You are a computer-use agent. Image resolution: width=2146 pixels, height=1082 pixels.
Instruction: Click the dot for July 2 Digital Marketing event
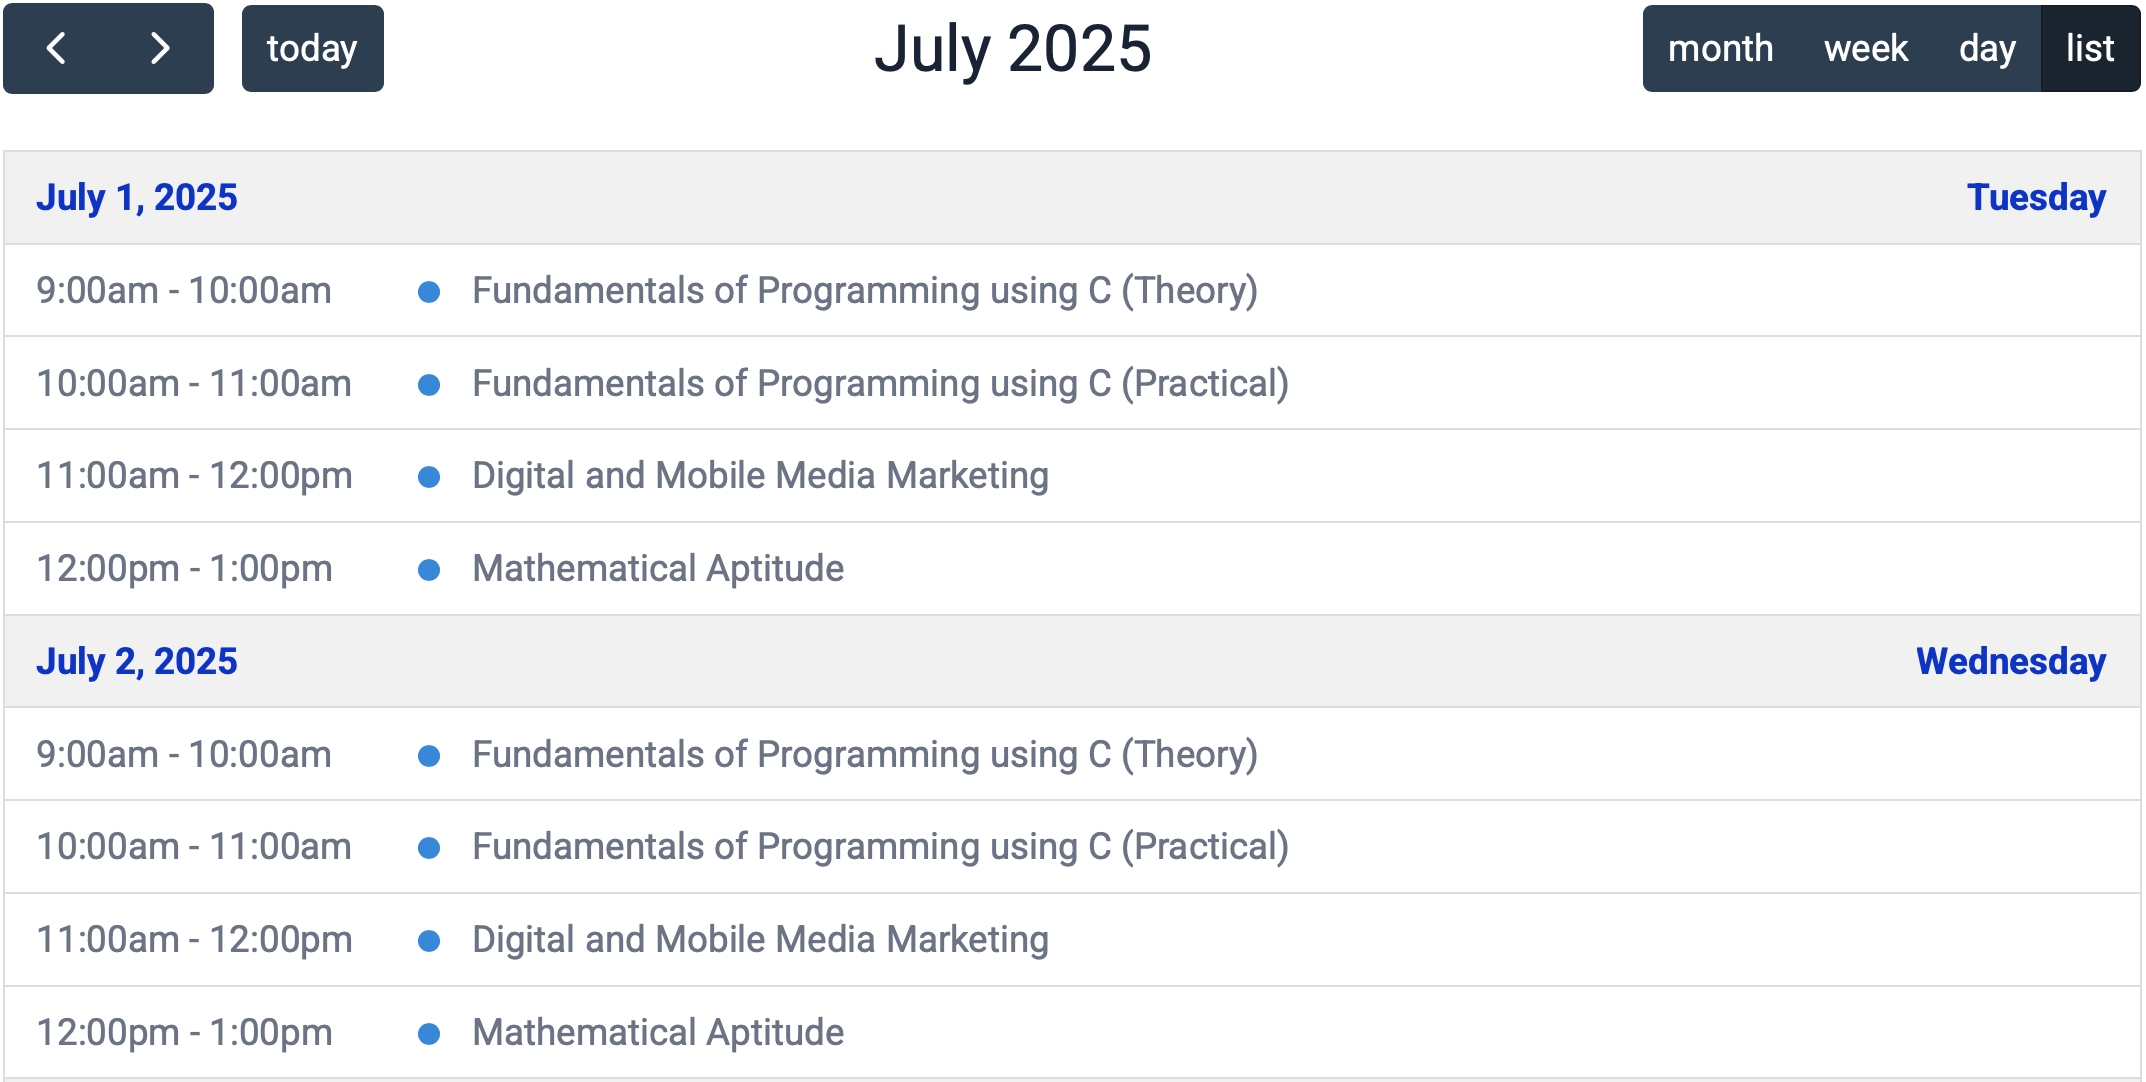(x=429, y=939)
